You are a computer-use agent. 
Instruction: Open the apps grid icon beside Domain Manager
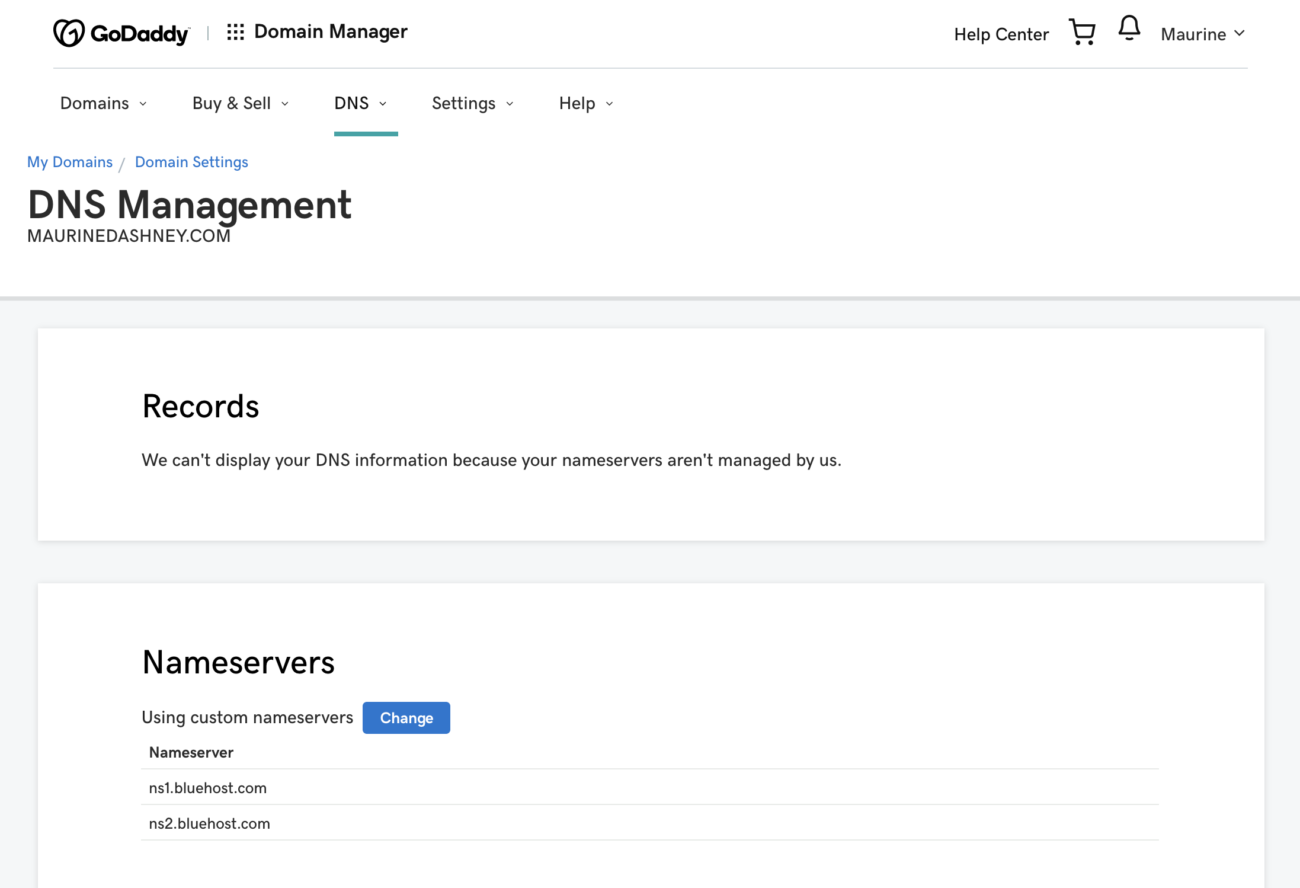point(235,32)
